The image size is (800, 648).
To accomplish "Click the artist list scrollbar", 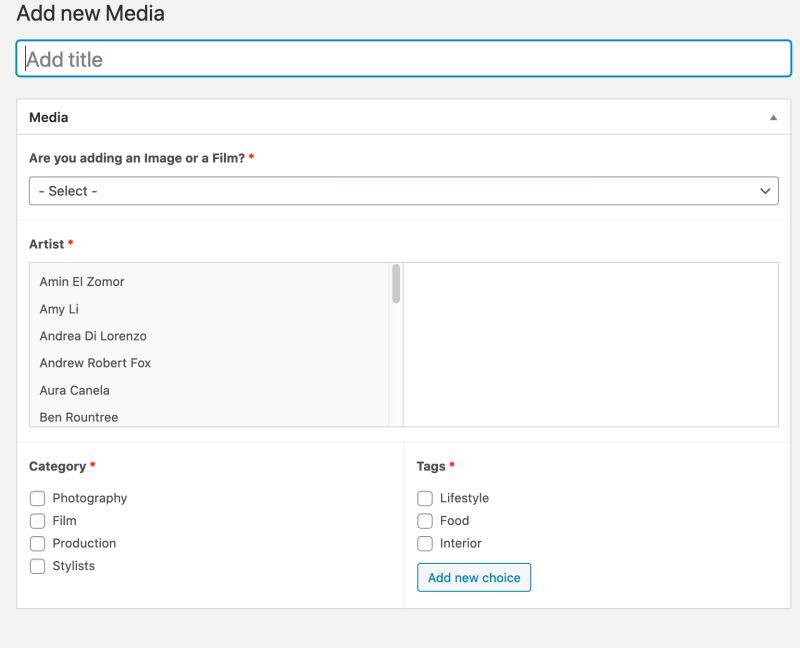I will (396, 284).
